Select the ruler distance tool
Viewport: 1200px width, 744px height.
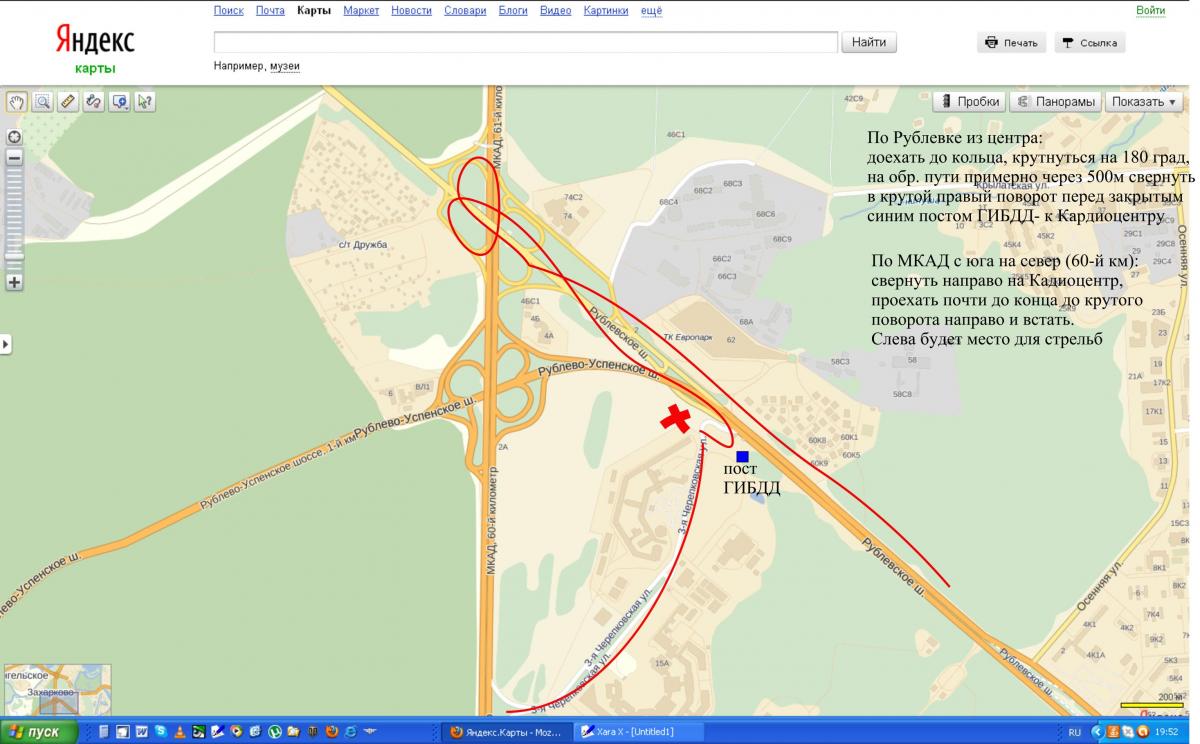click(x=68, y=101)
